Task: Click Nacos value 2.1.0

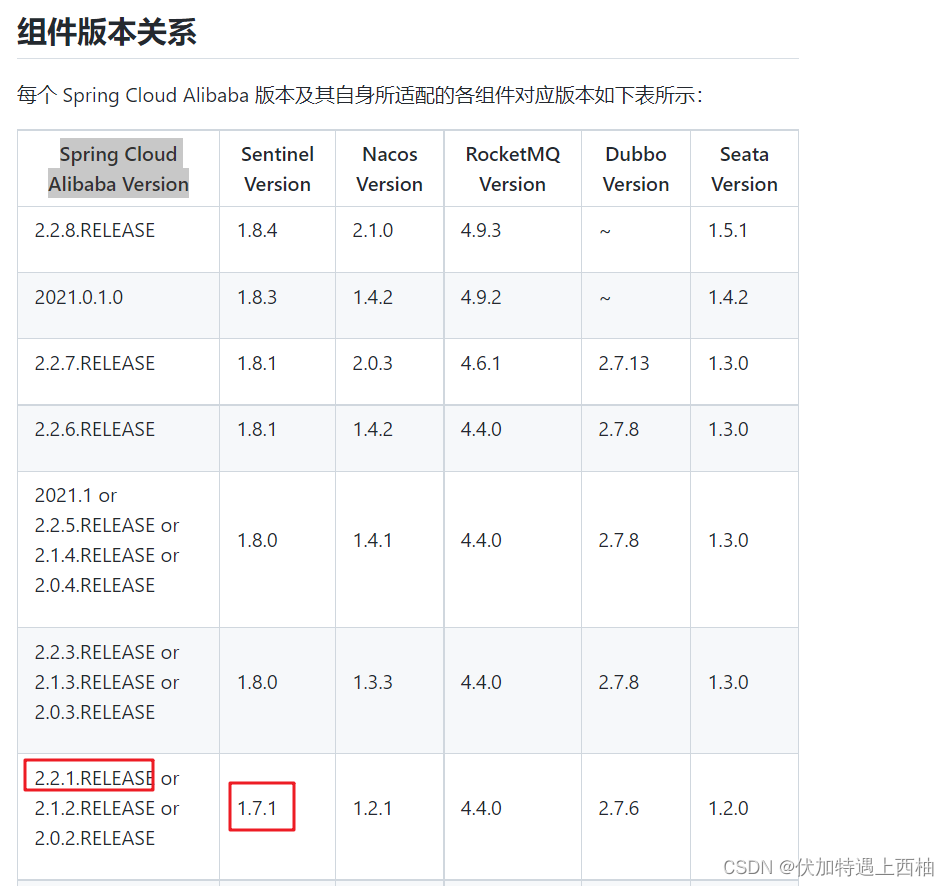Action: pos(373,231)
